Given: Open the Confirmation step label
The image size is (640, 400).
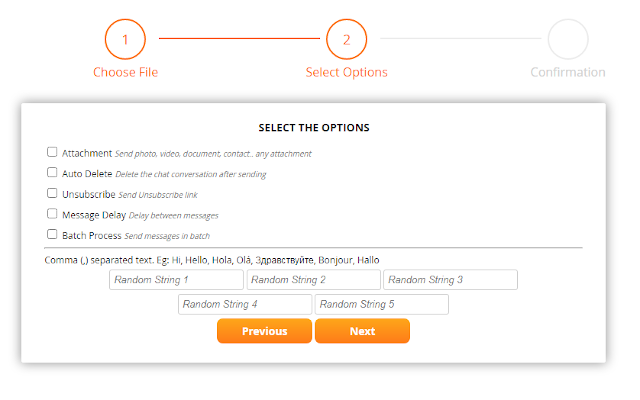Looking at the screenshot, I should [x=567, y=72].
